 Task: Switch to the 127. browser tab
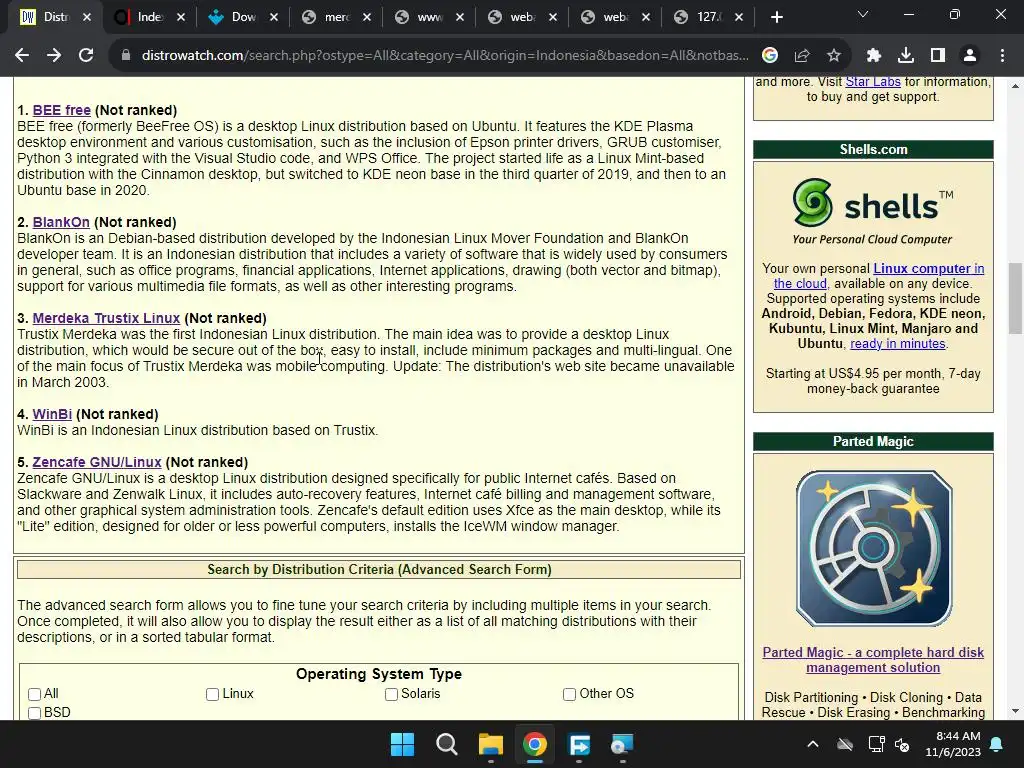(708, 18)
